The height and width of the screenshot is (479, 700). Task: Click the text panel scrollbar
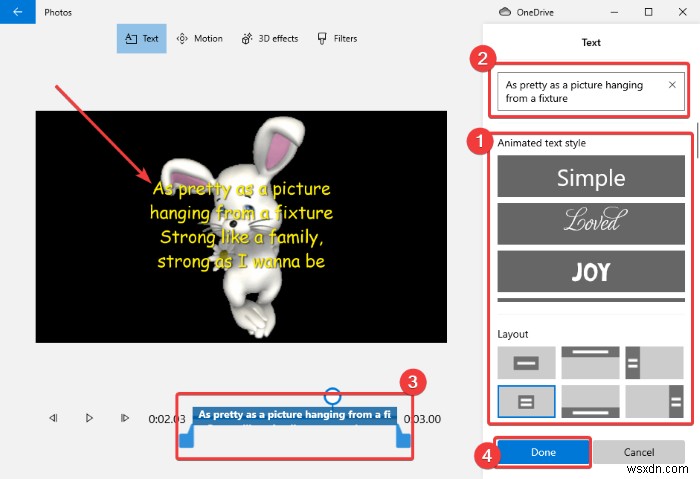pos(697,139)
